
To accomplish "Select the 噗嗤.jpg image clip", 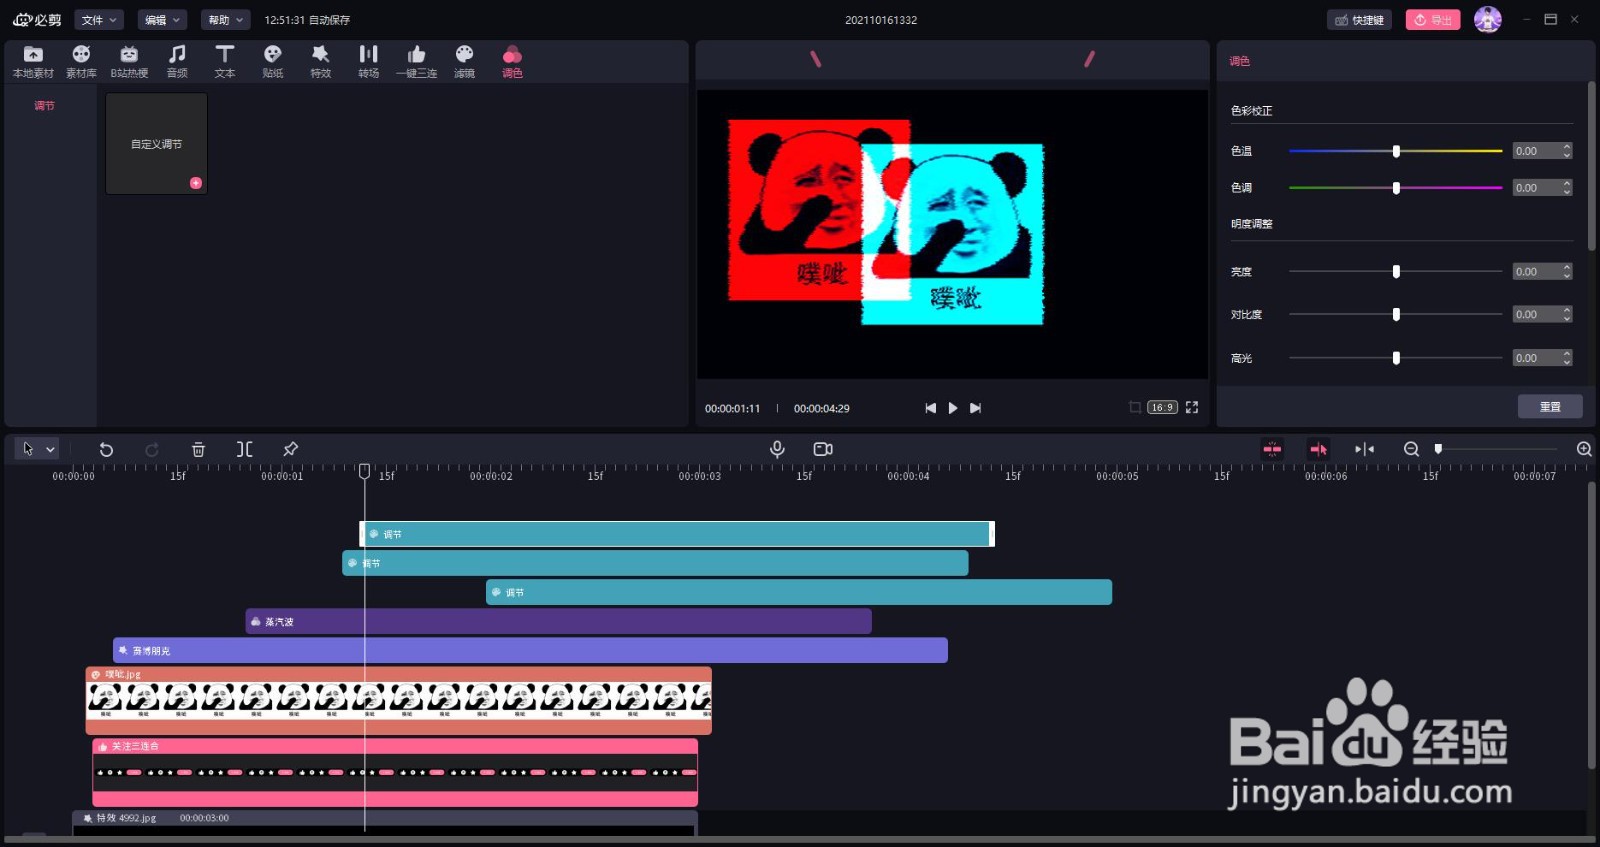I will tap(398, 701).
